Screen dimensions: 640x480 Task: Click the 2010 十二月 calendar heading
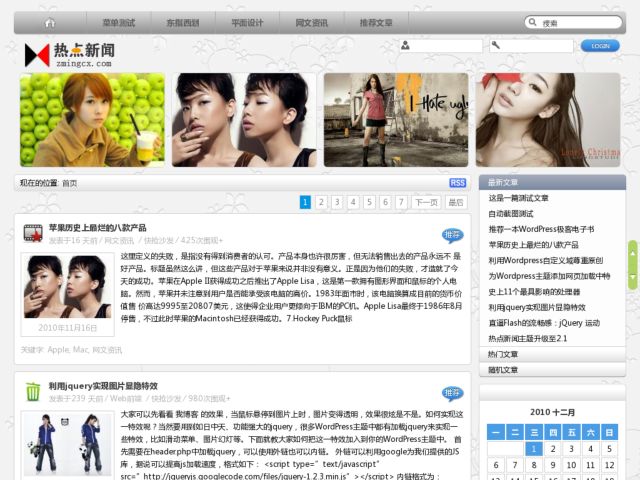tap(552, 412)
